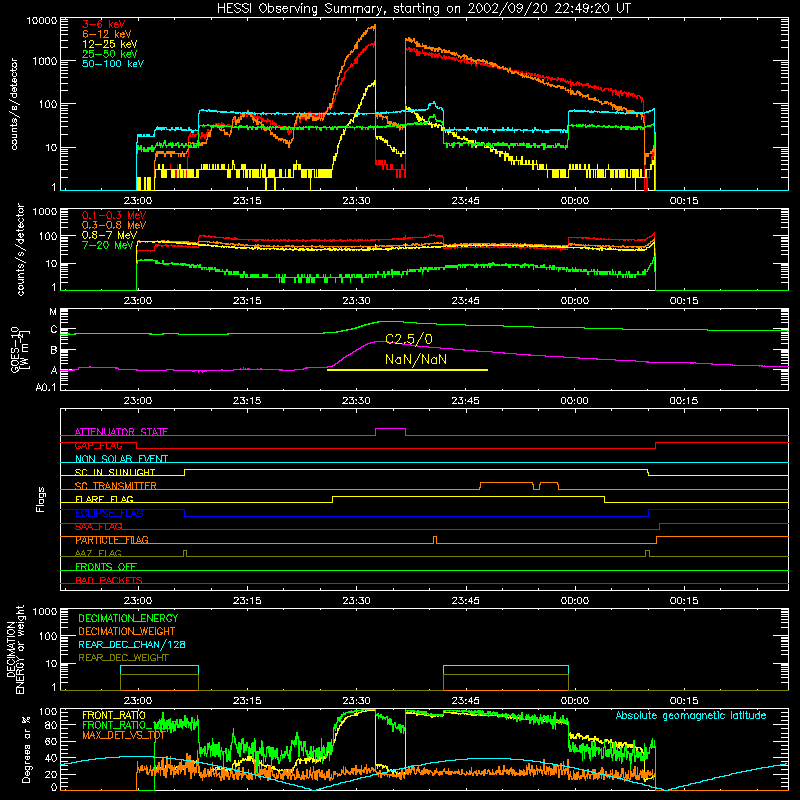
Task: Select the 'NON_SOLAR_EVENT' flag label
Action: coord(121,459)
